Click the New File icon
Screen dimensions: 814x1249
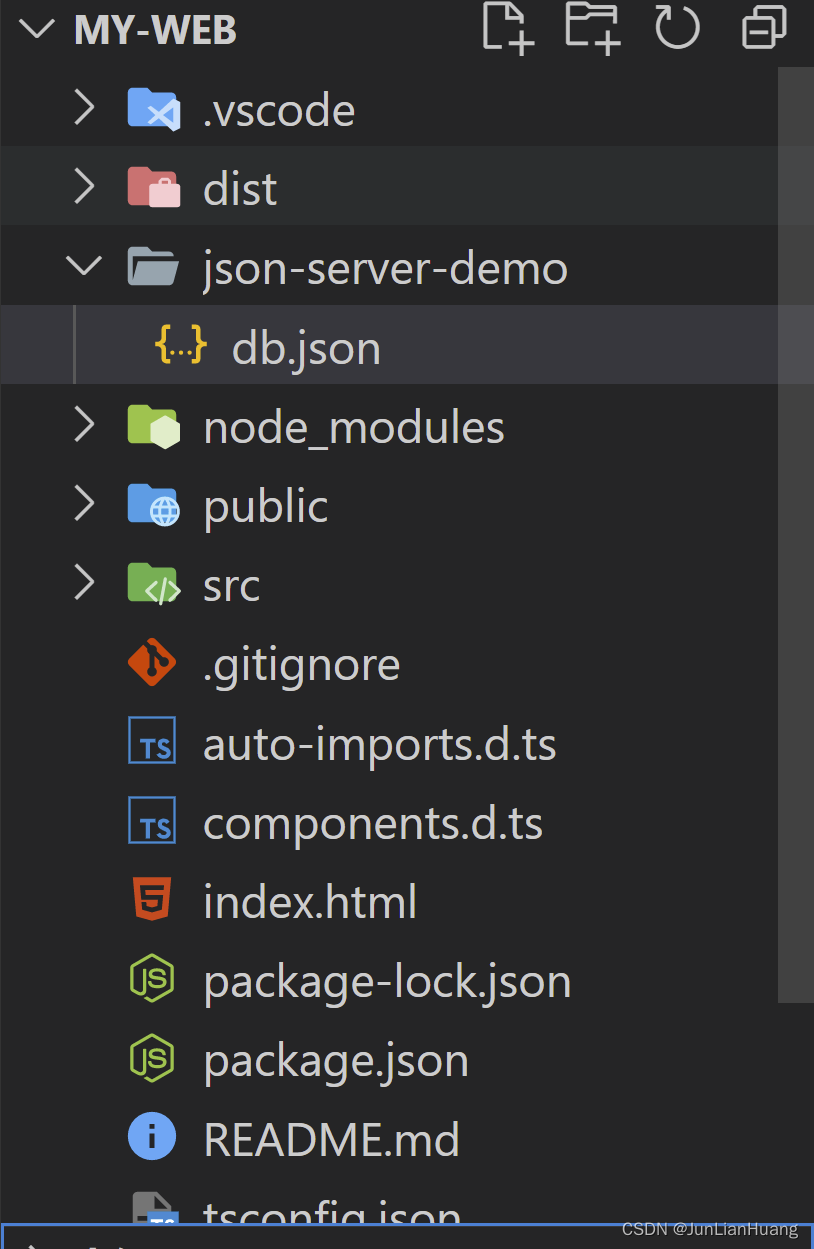(508, 27)
